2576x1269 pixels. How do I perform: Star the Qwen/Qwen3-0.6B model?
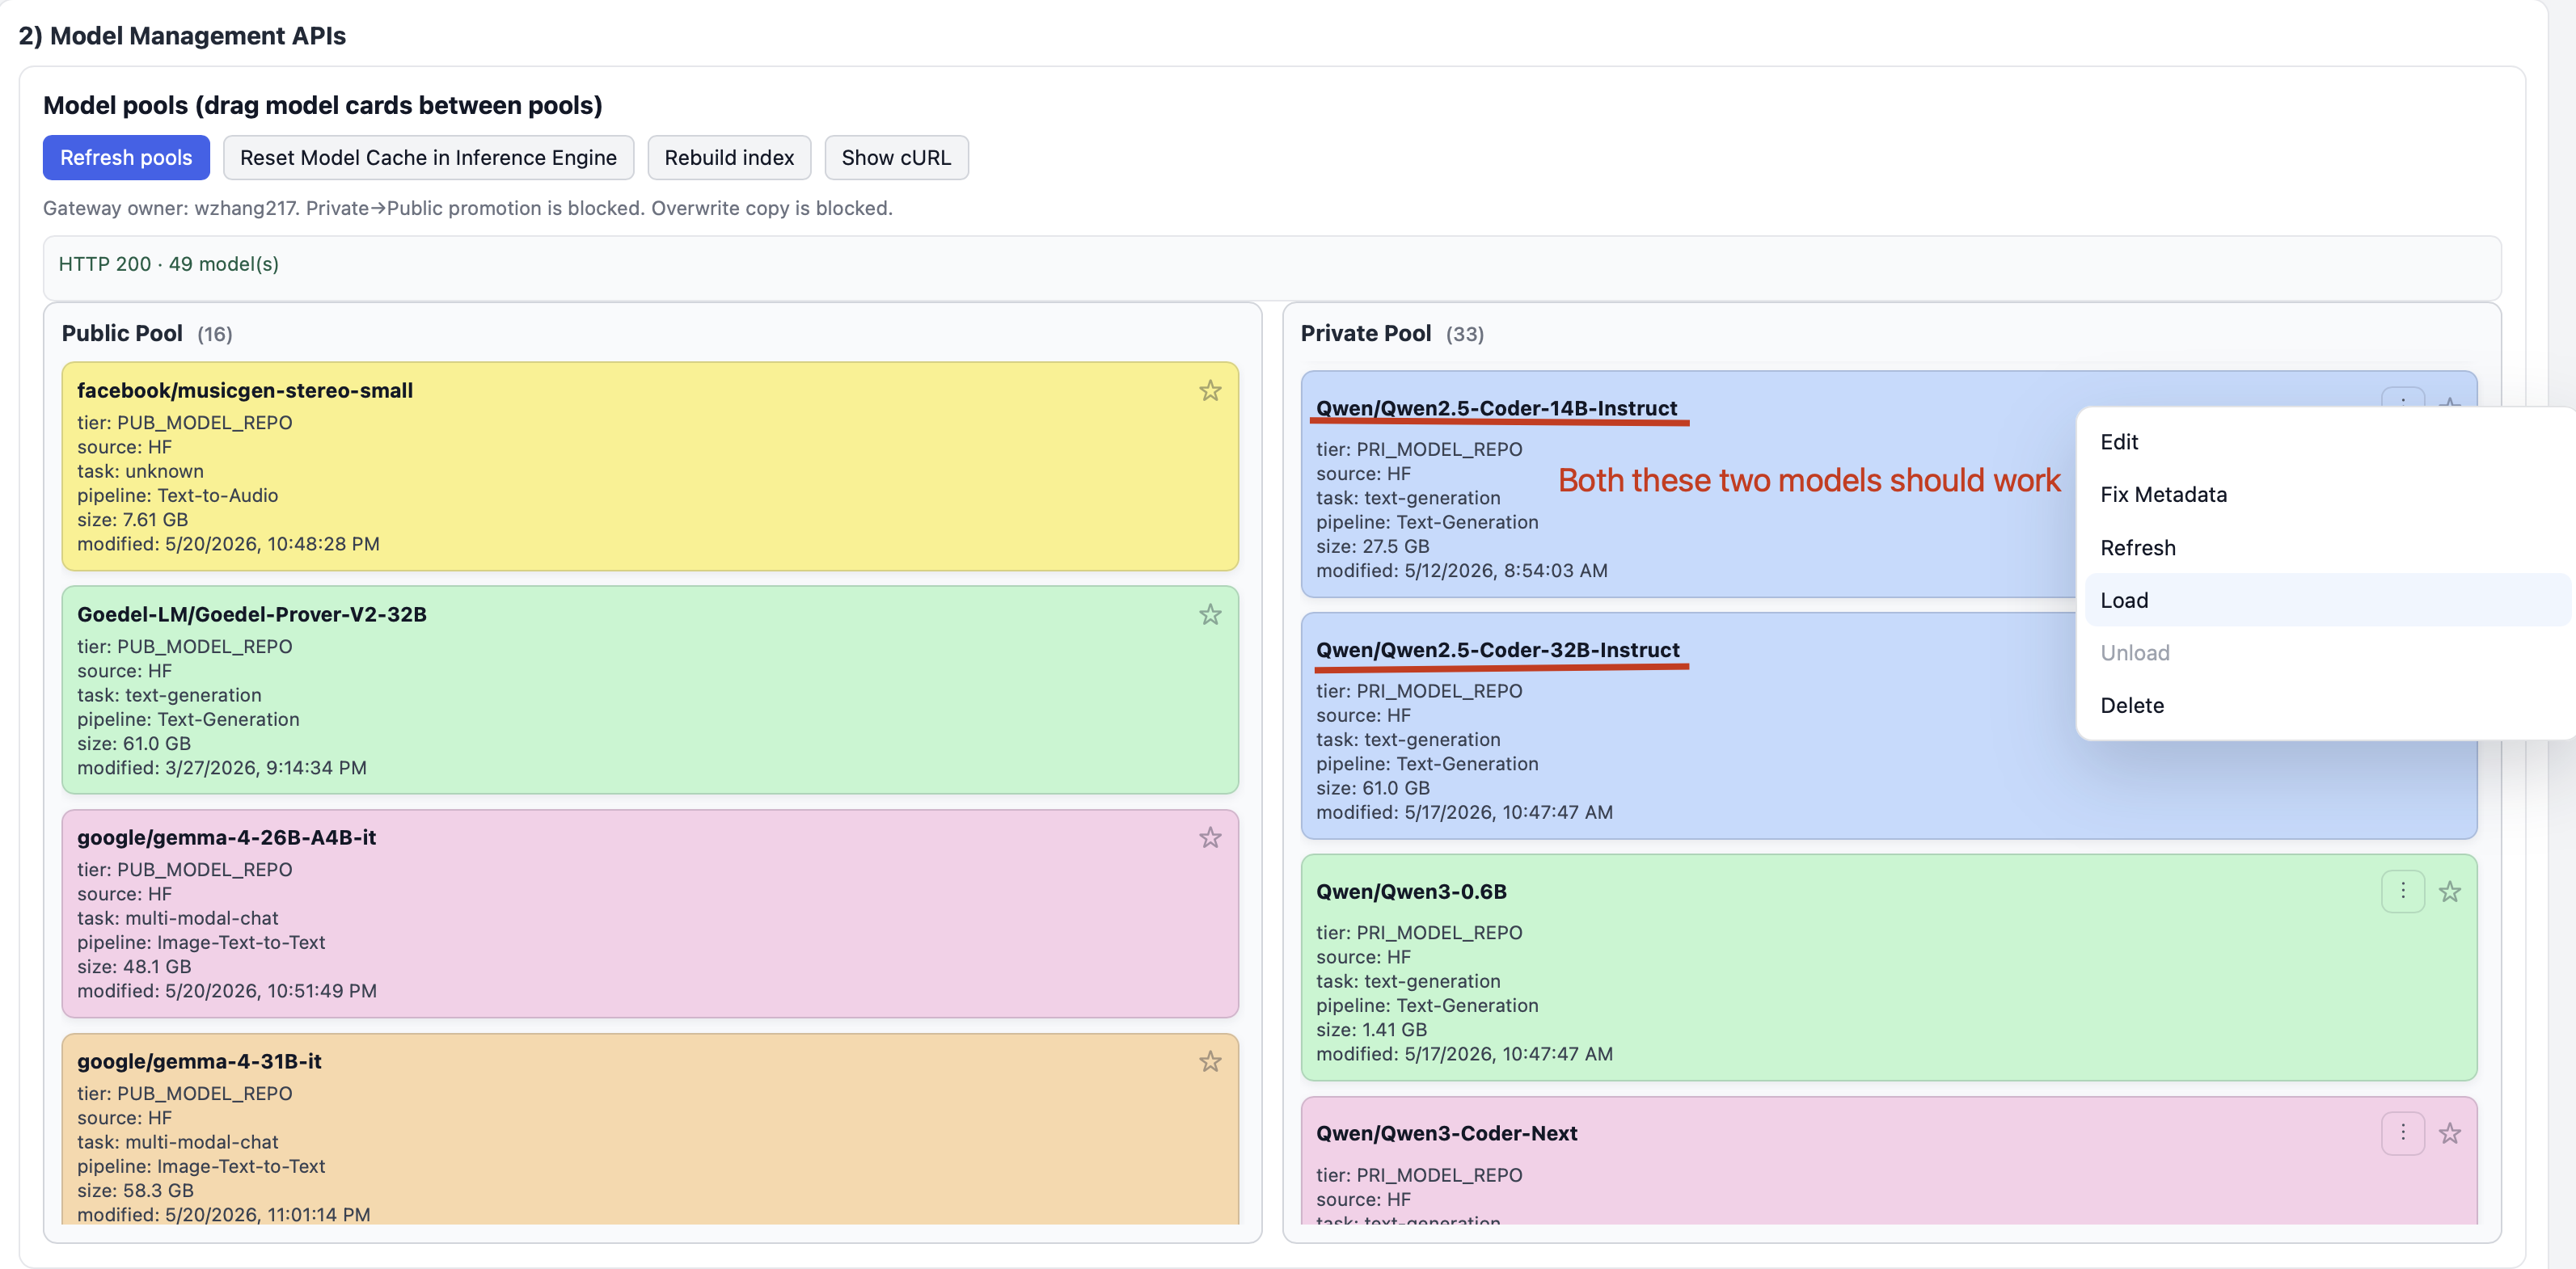tap(2449, 892)
